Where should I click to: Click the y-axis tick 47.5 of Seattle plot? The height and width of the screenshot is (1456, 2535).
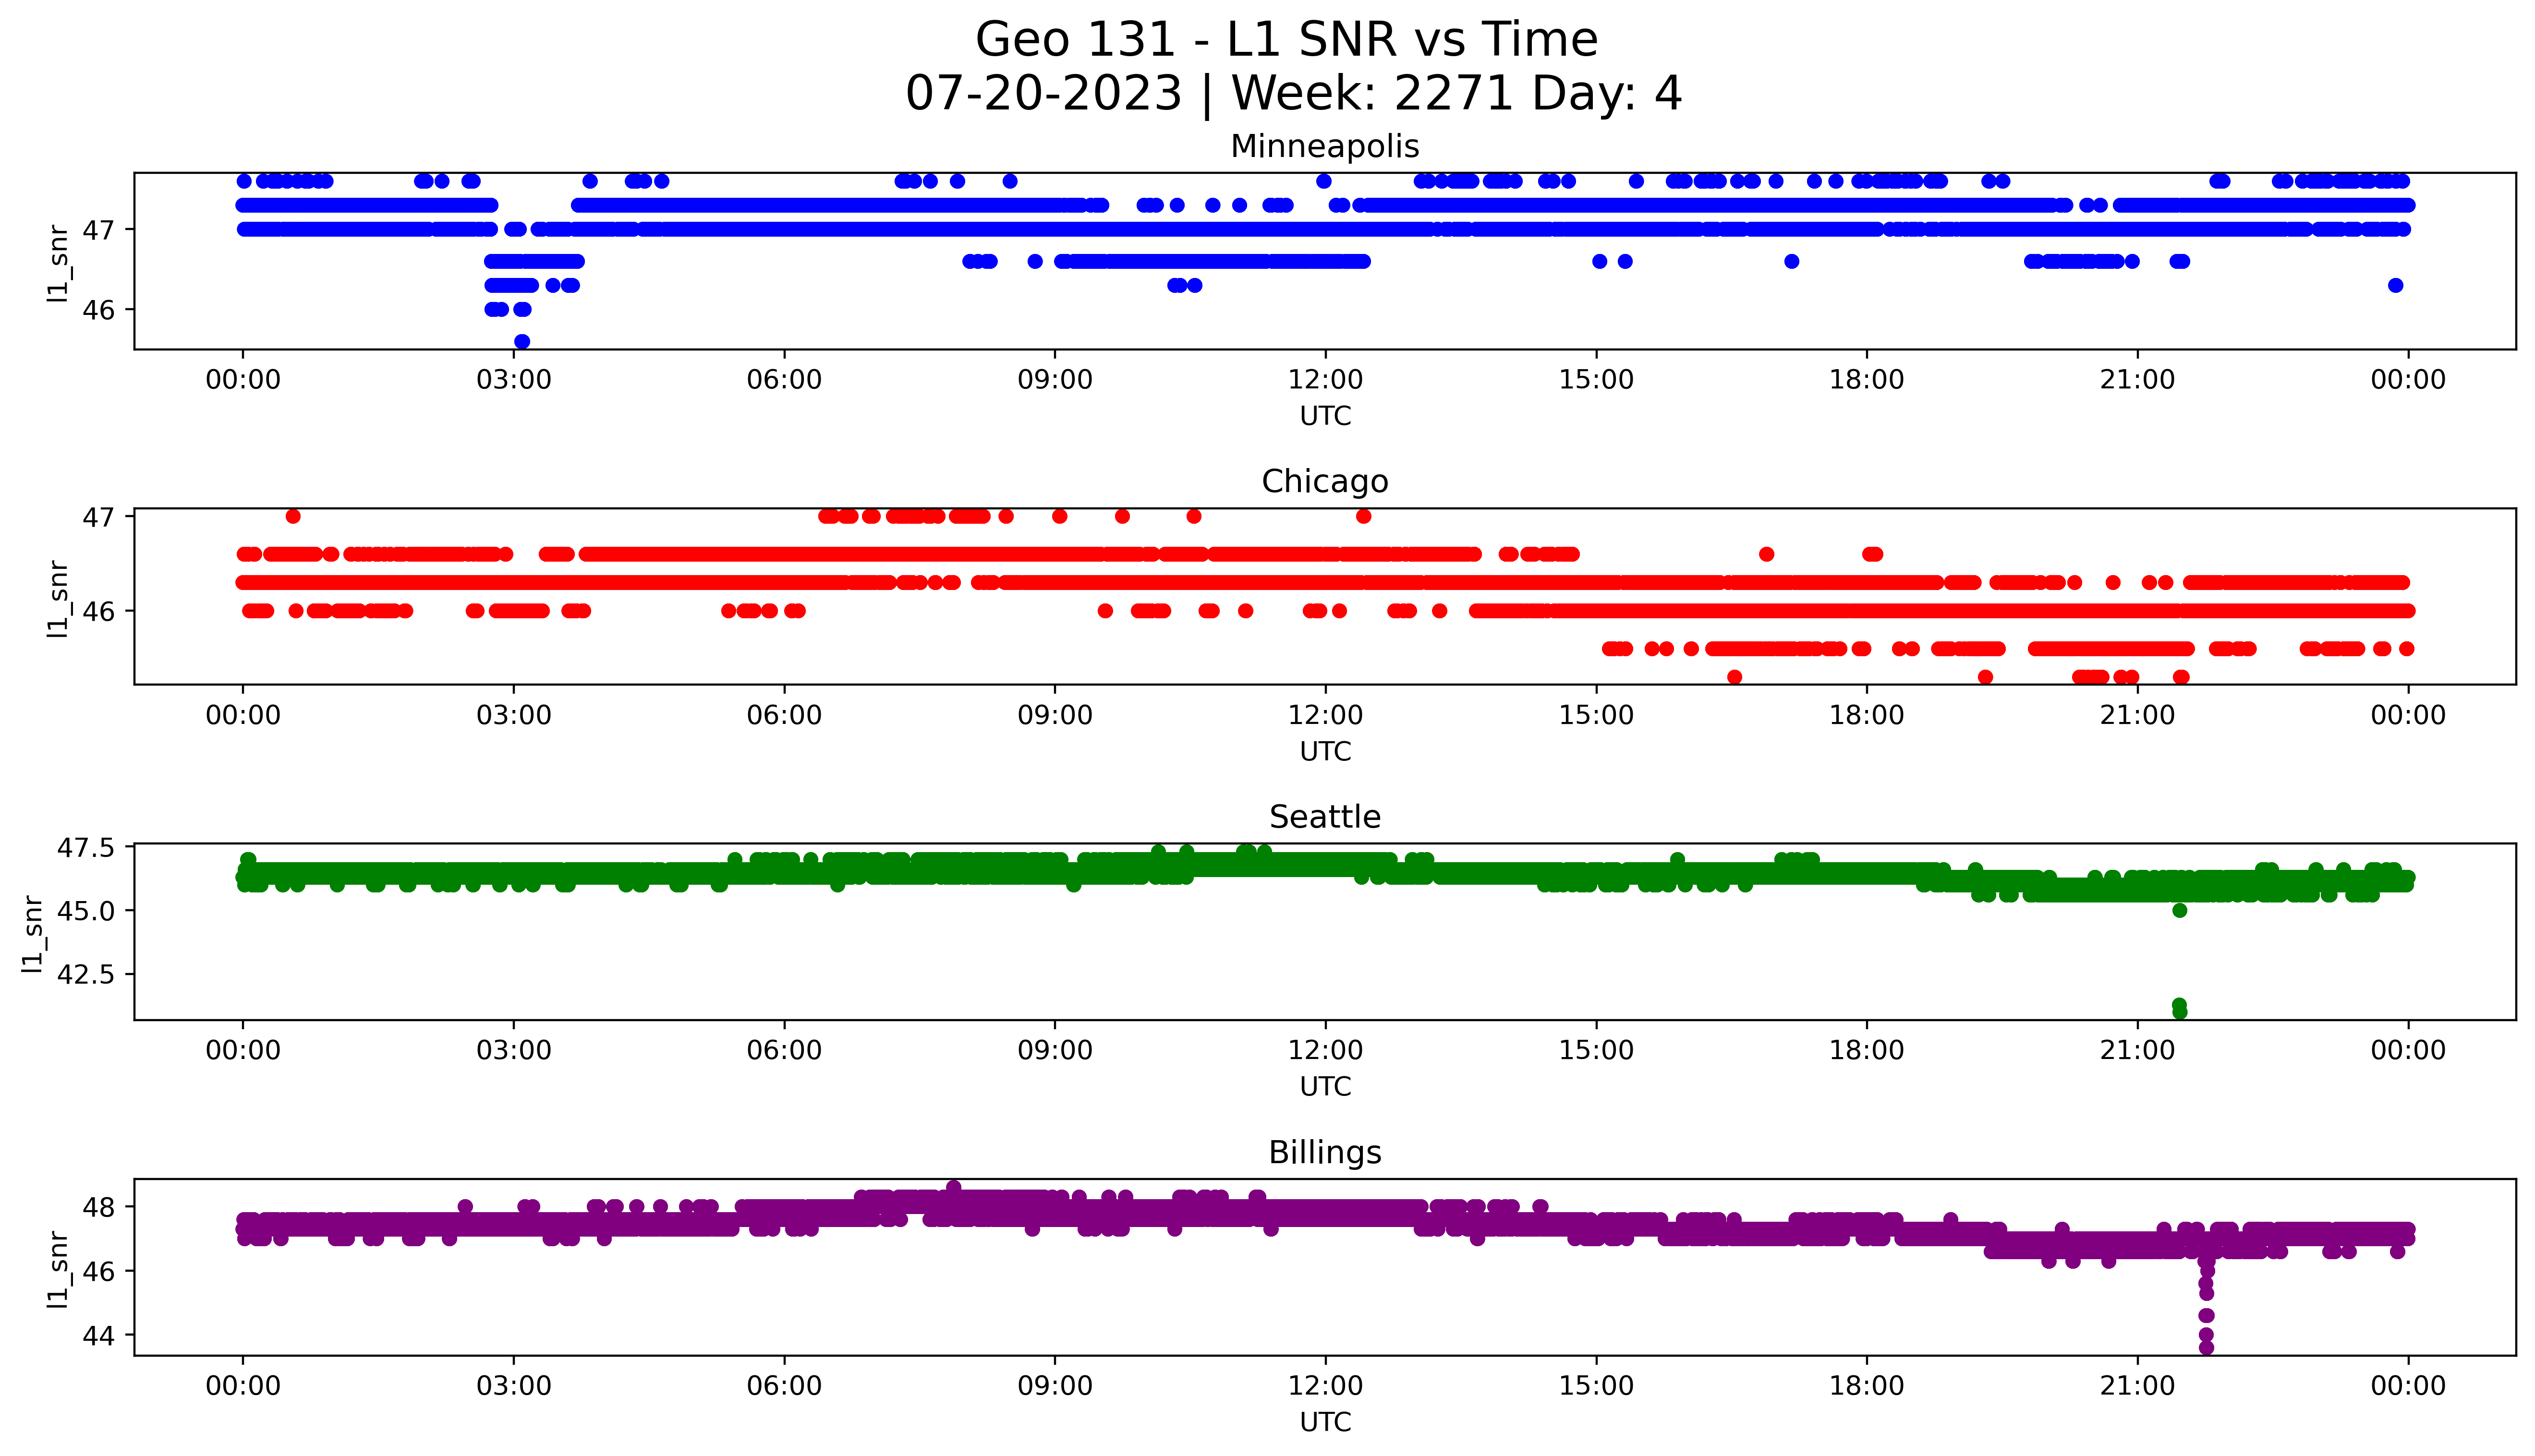(x=86, y=848)
